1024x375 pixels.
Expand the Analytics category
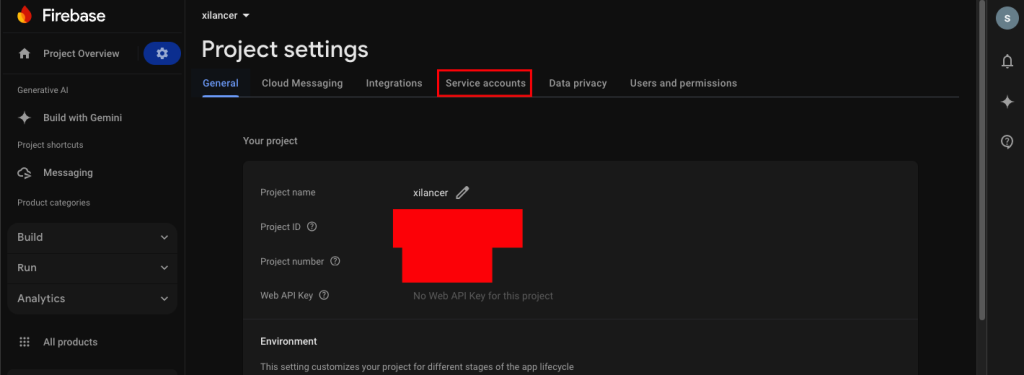92,299
